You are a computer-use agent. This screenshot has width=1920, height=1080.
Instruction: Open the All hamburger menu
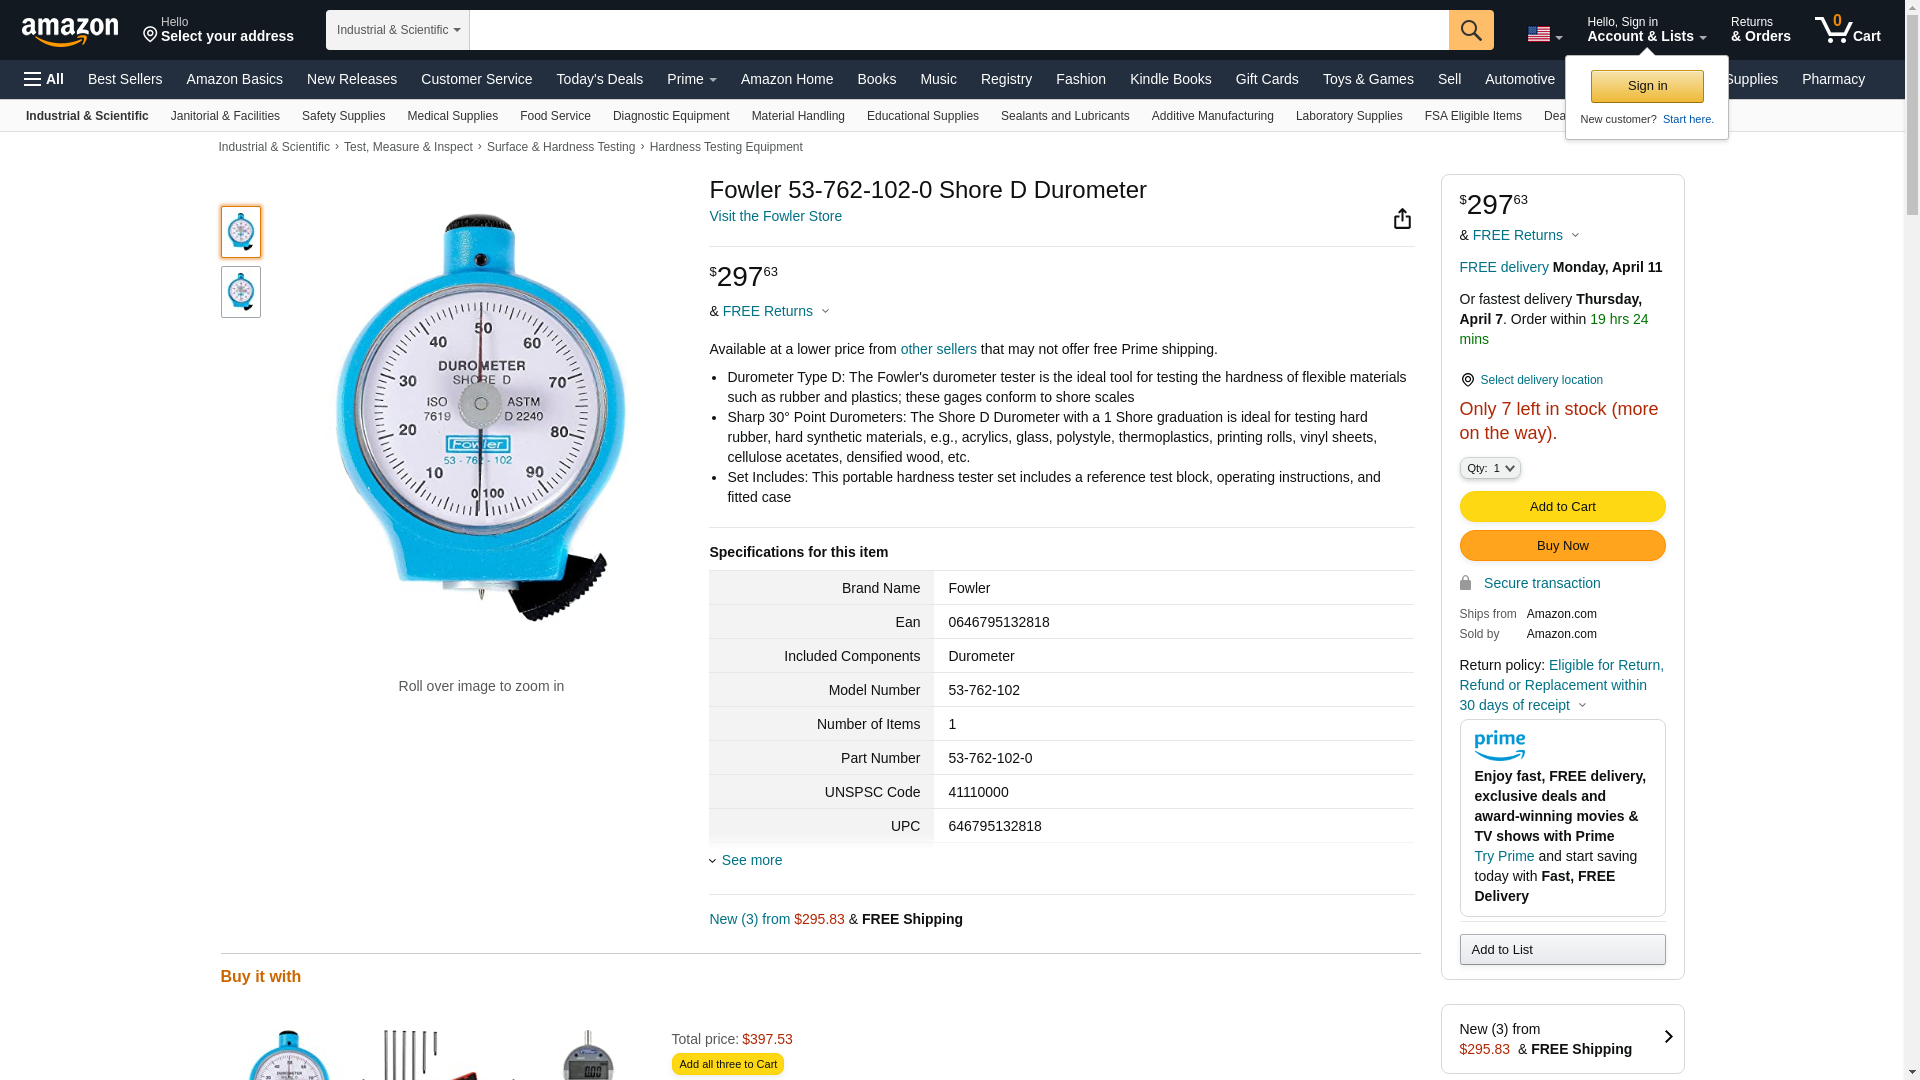pyautogui.click(x=44, y=79)
